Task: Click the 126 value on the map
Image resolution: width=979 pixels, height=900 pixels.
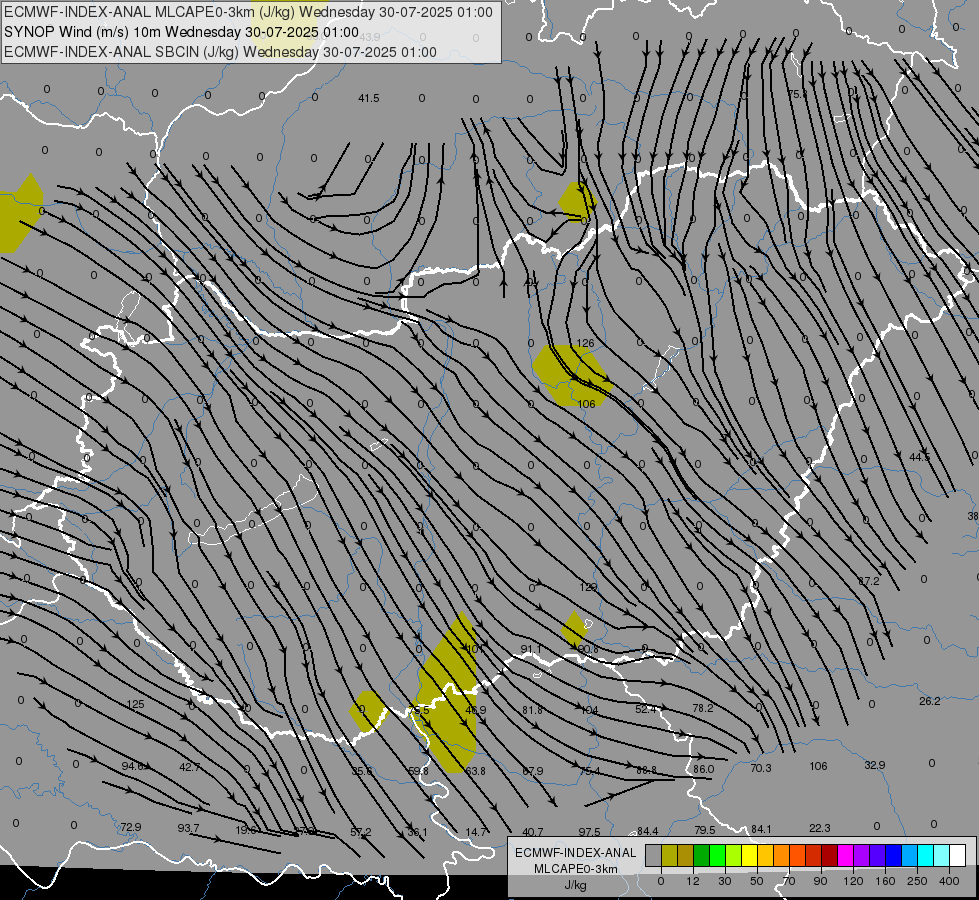Action: (586, 343)
